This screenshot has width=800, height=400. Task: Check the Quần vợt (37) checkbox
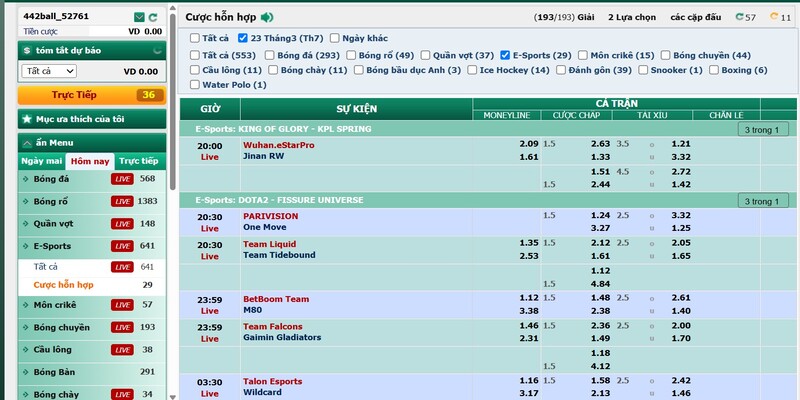tap(426, 56)
